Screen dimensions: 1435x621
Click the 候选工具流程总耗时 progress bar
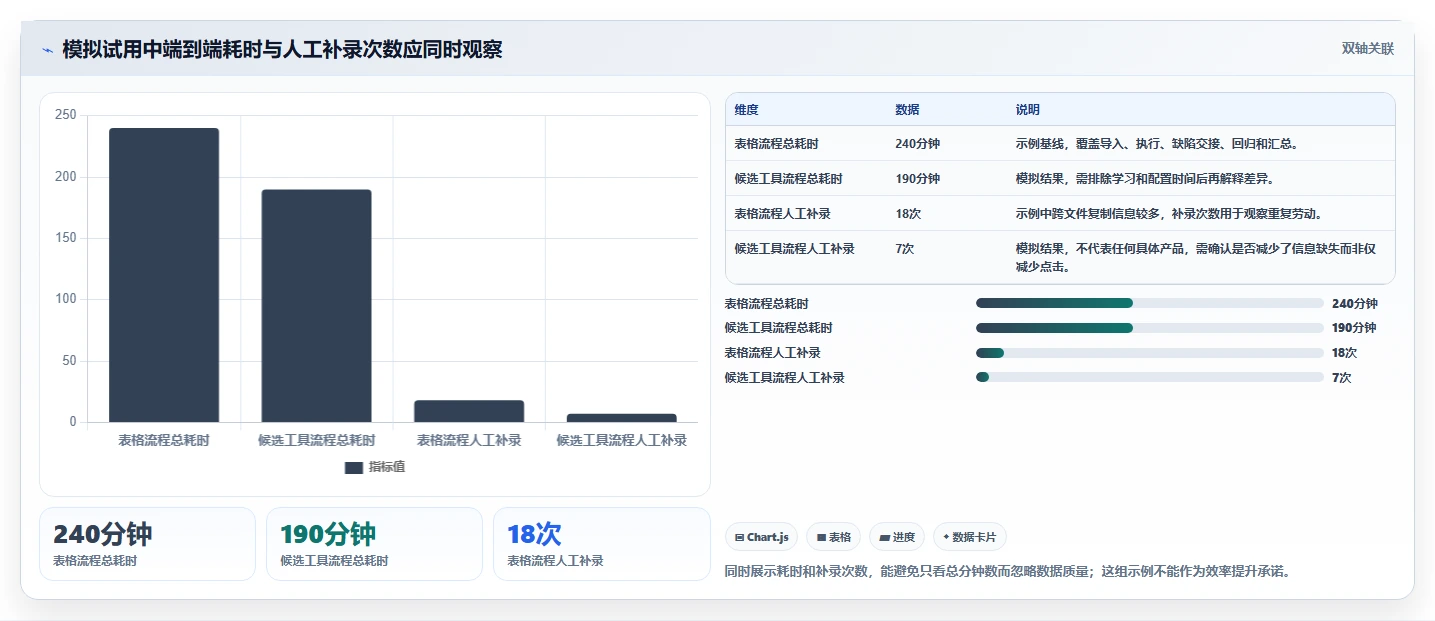tap(1150, 328)
